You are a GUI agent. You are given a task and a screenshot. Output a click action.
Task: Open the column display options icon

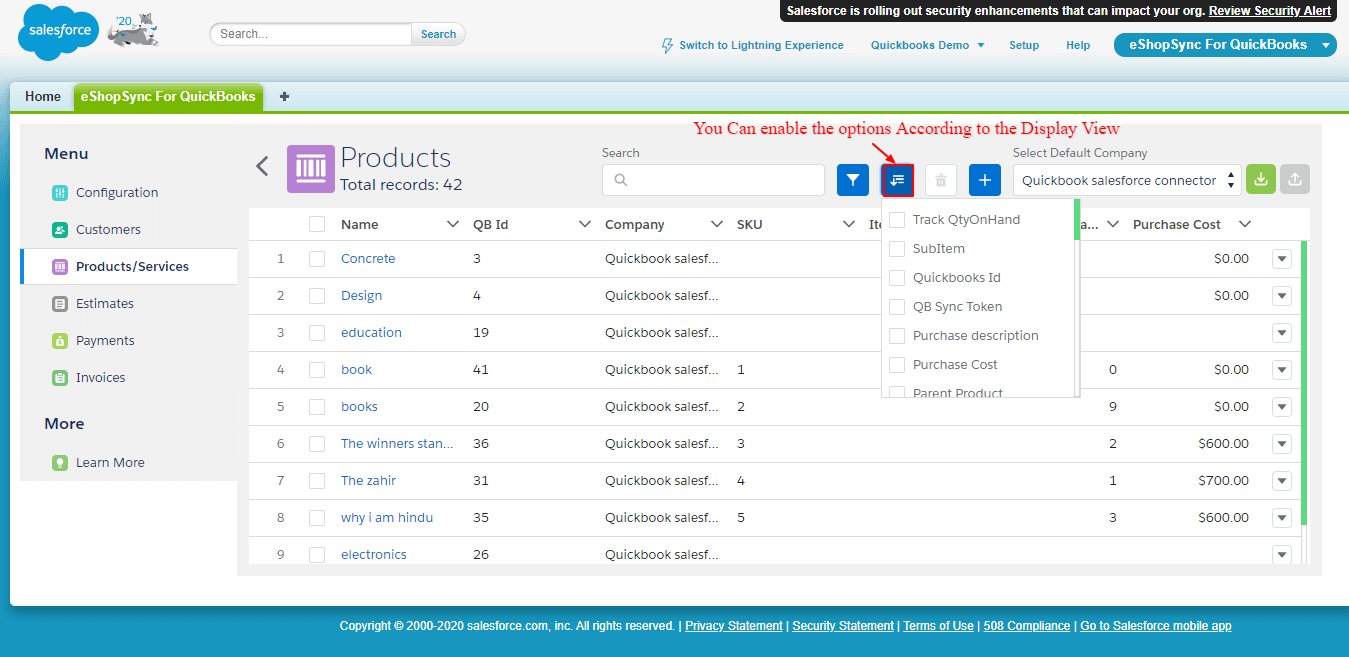point(897,180)
